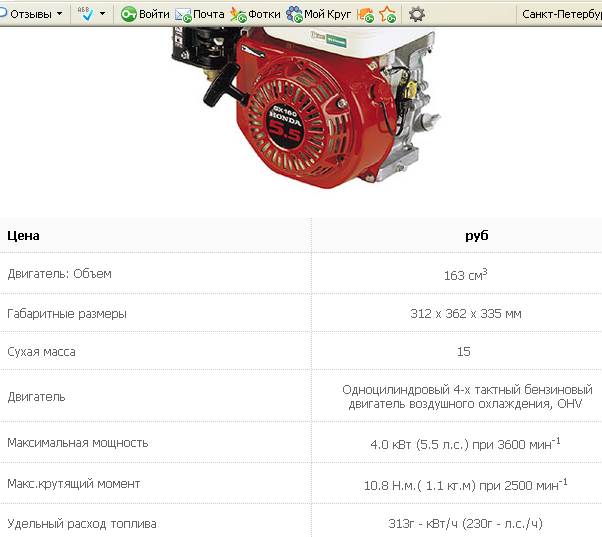
Task: Open the Почта envelope icon
Action: click(184, 15)
